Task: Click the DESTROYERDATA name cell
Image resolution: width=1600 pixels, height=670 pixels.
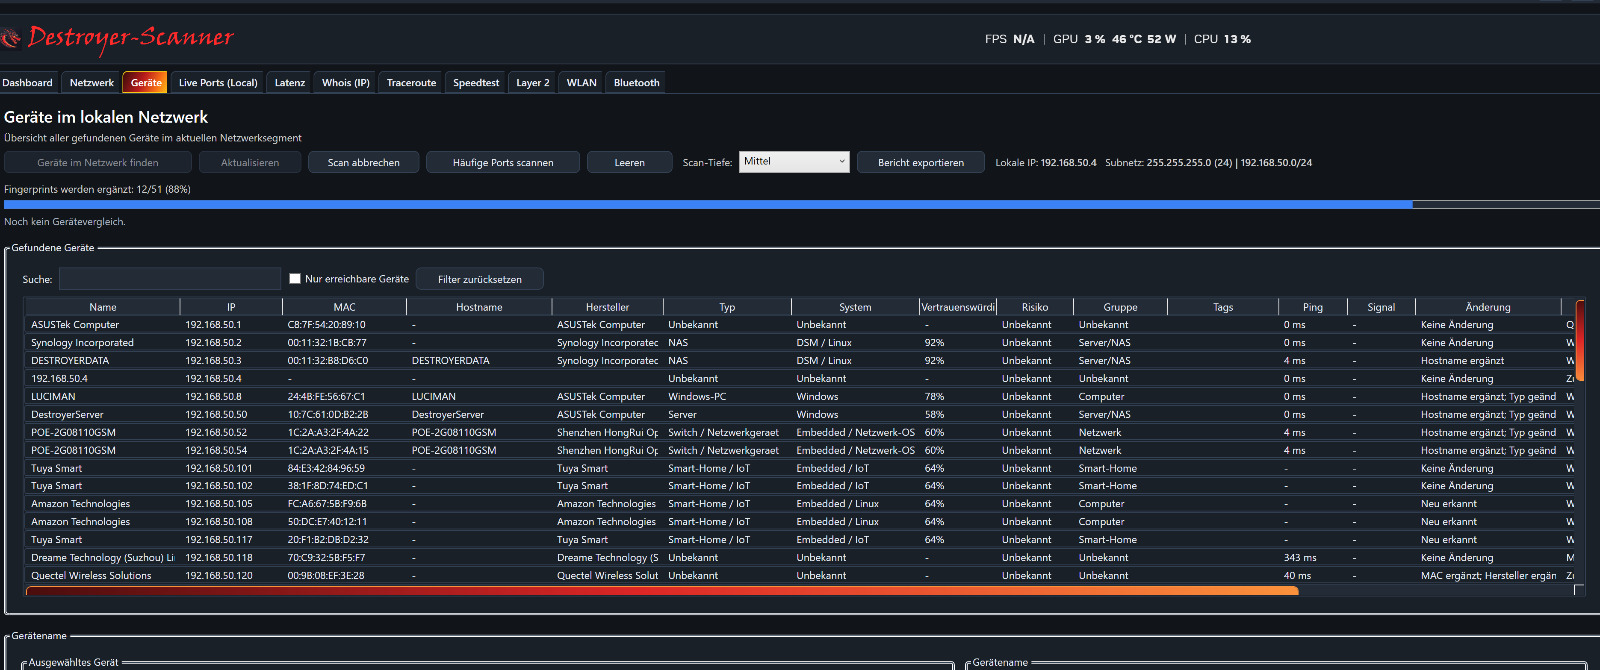Action: (x=70, y=361)
